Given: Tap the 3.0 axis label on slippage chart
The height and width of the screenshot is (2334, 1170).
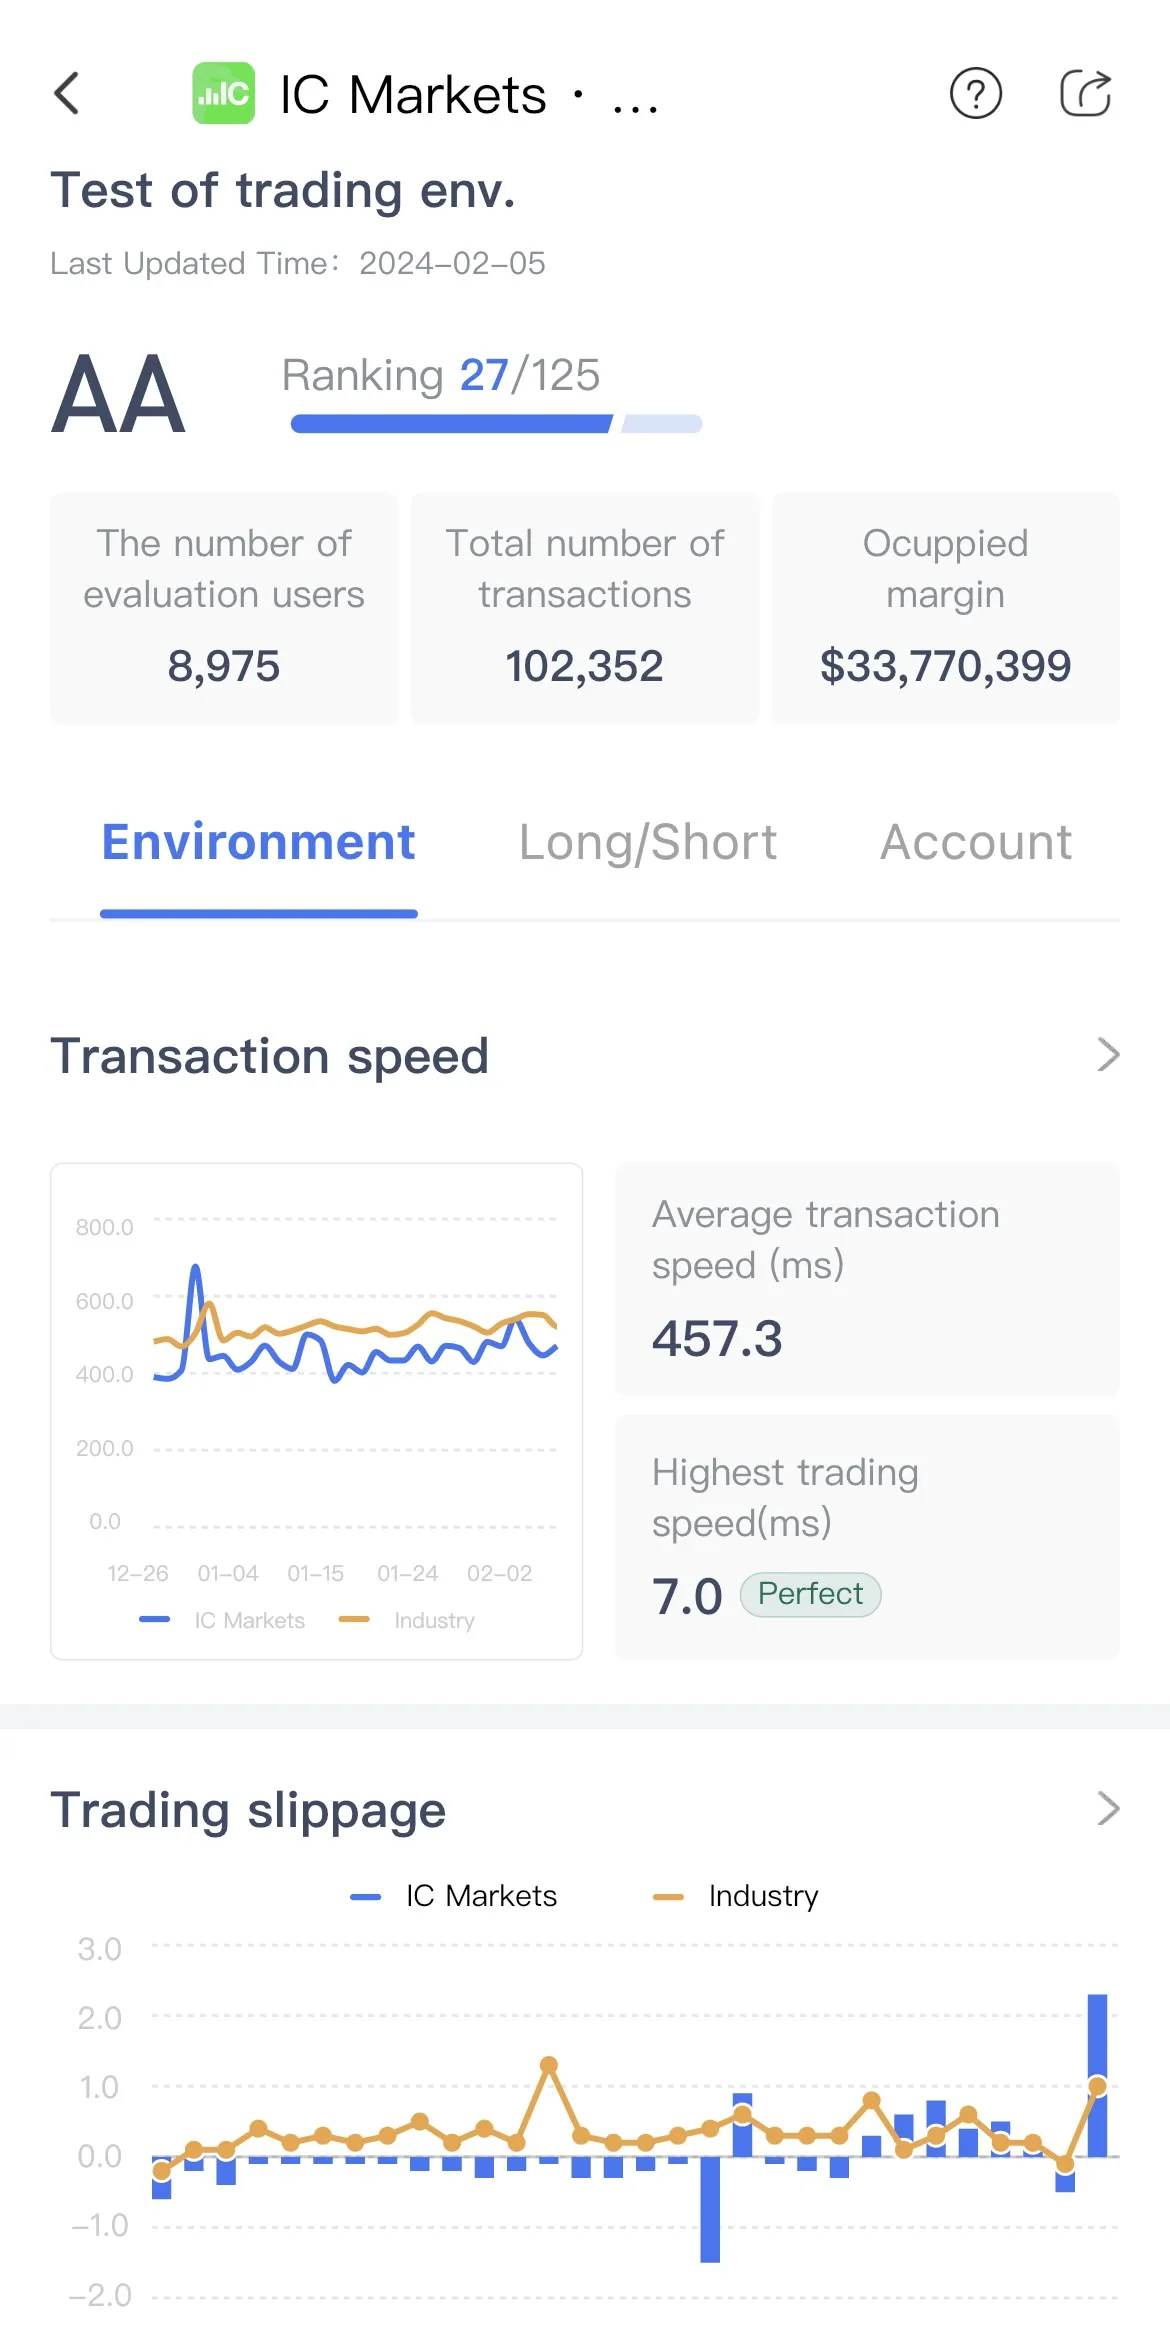Looking at the screenshot, I should (99, 1949).
